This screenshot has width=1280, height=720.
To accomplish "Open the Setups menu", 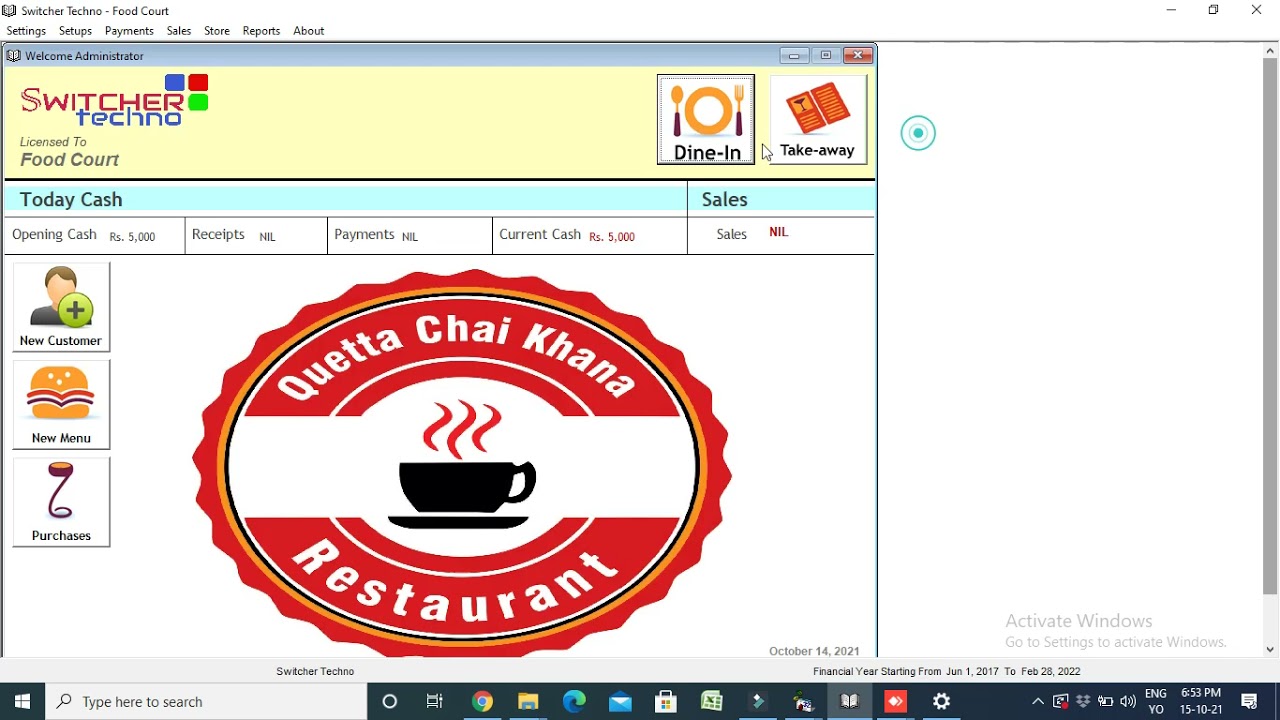I will pos(75,31).
